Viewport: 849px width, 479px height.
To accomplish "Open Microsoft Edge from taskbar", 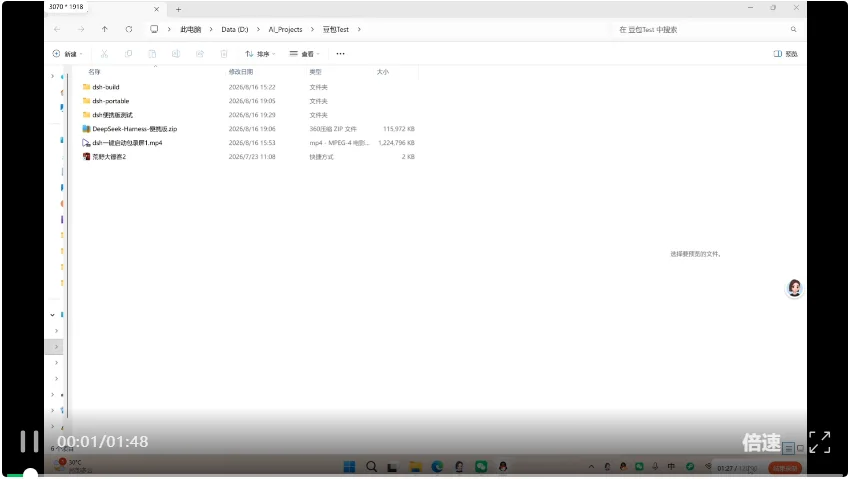I will [x=437, y=467].
